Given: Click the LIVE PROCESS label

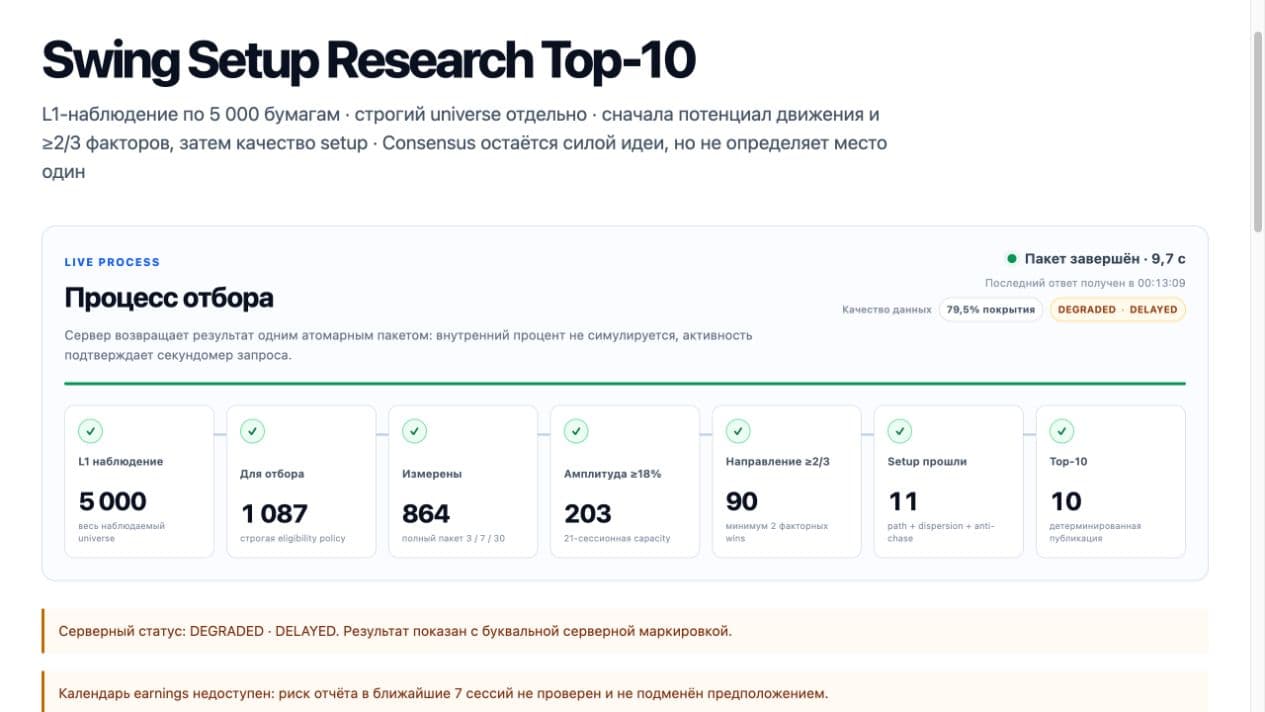Looking at the screenshot, I should point(112,262).
